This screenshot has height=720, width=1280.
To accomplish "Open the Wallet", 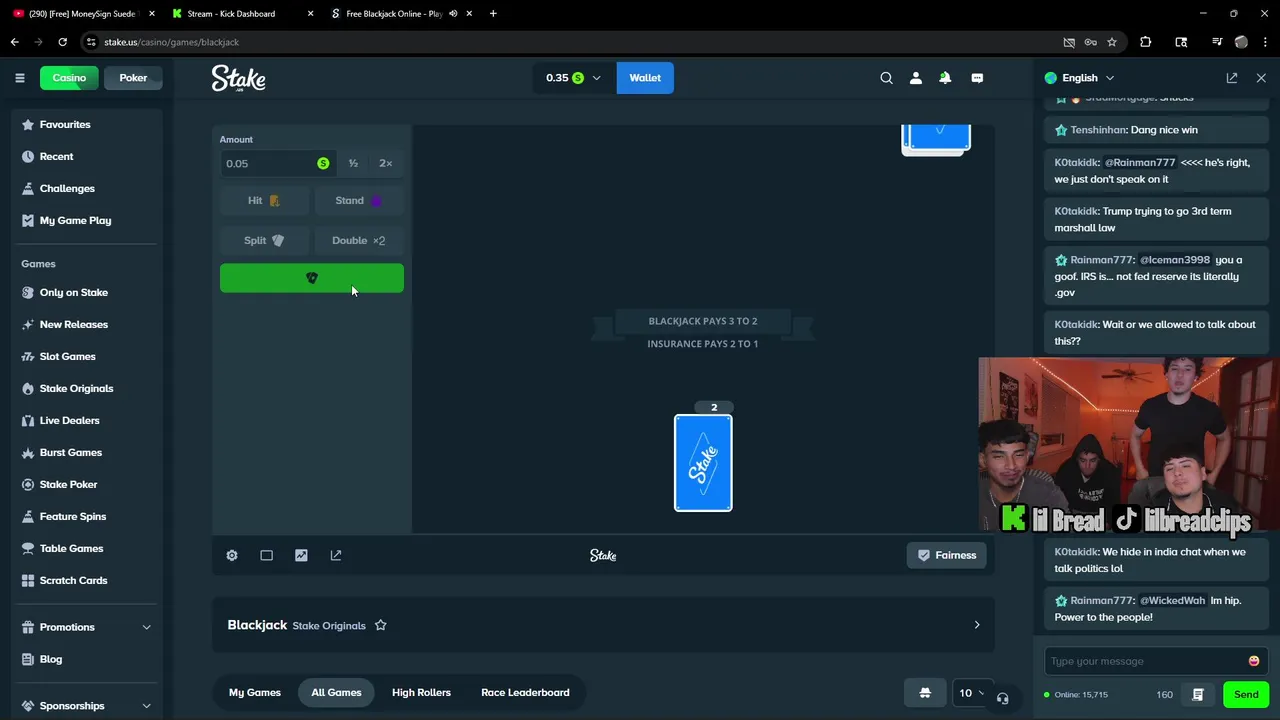I will (x=645, y=78).
